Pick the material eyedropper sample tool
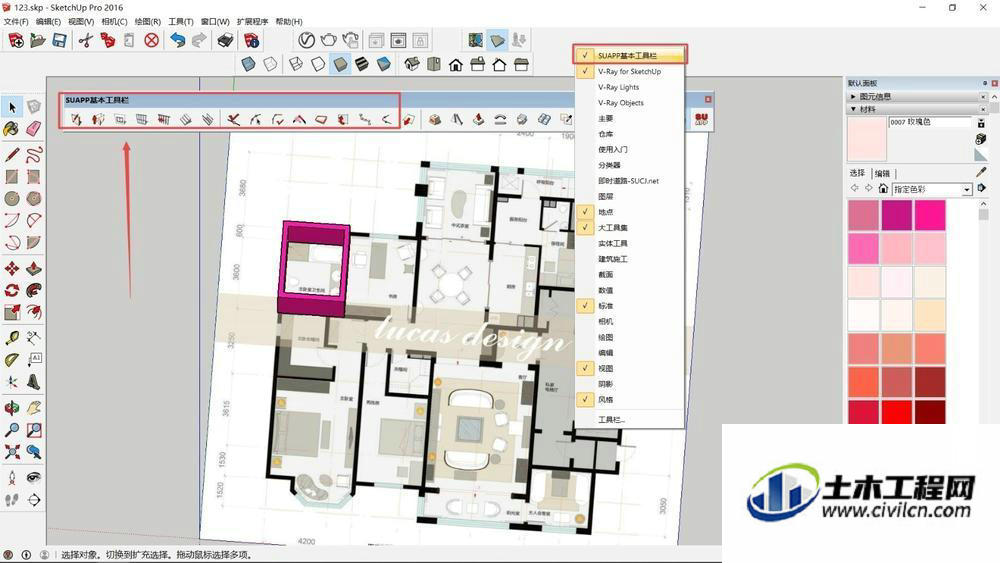 tap(982, 172)
